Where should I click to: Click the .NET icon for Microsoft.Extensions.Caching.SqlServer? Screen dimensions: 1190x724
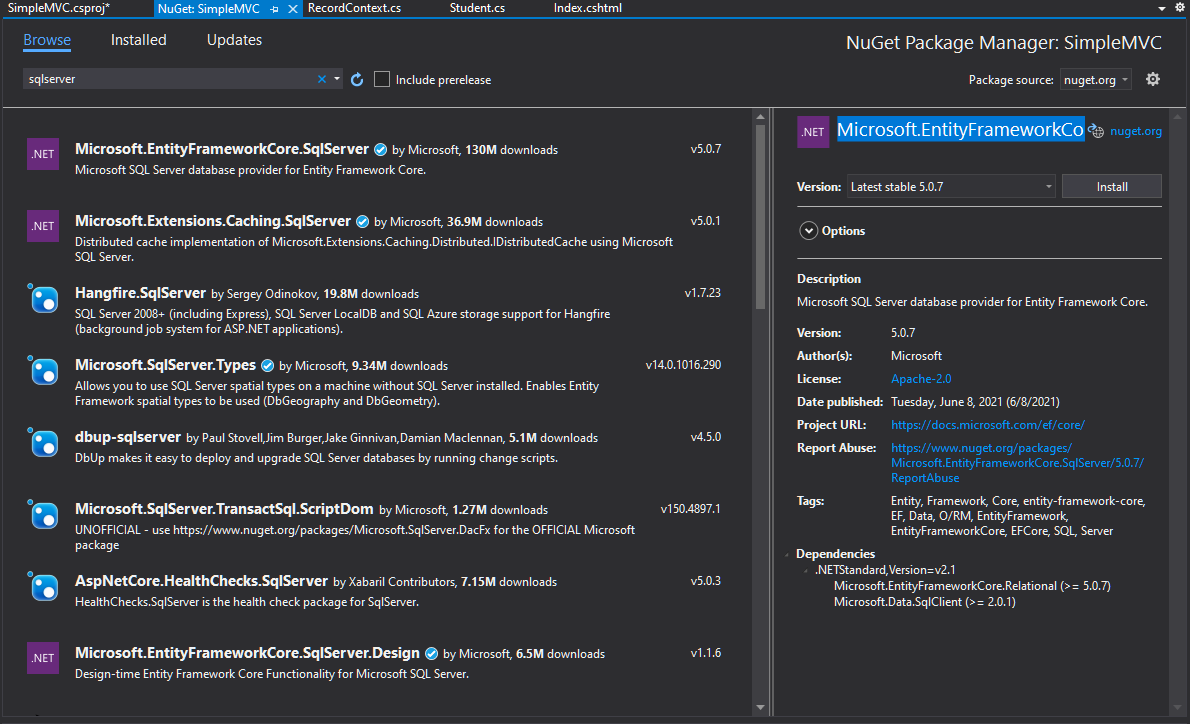click(x=43, y=226)
